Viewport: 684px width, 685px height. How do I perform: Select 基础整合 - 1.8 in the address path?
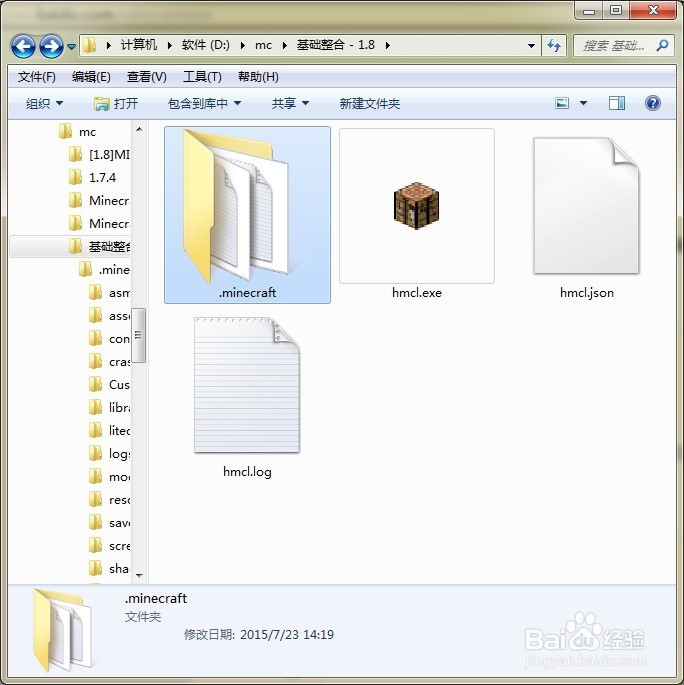tap(335, 45)
